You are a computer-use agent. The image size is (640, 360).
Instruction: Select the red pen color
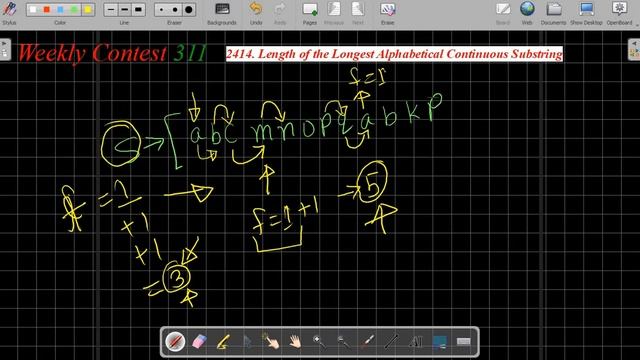[47, 9]
